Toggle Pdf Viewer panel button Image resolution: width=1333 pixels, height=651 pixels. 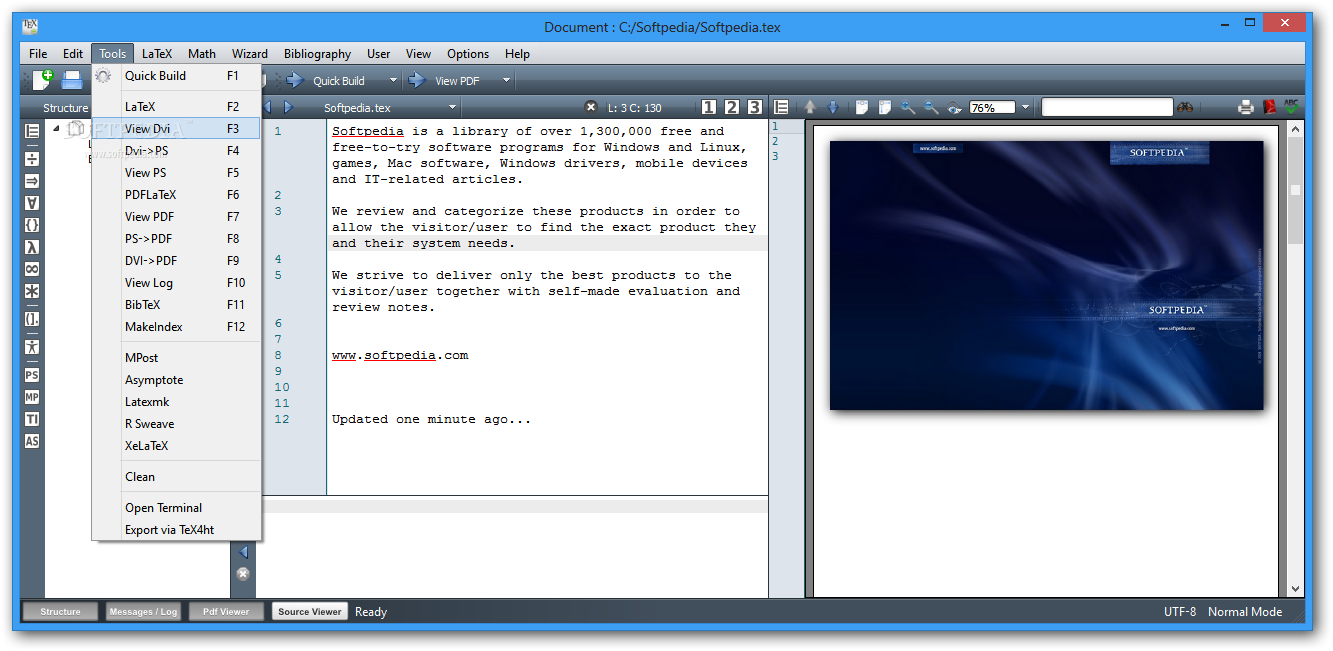[x=226, y=611]
